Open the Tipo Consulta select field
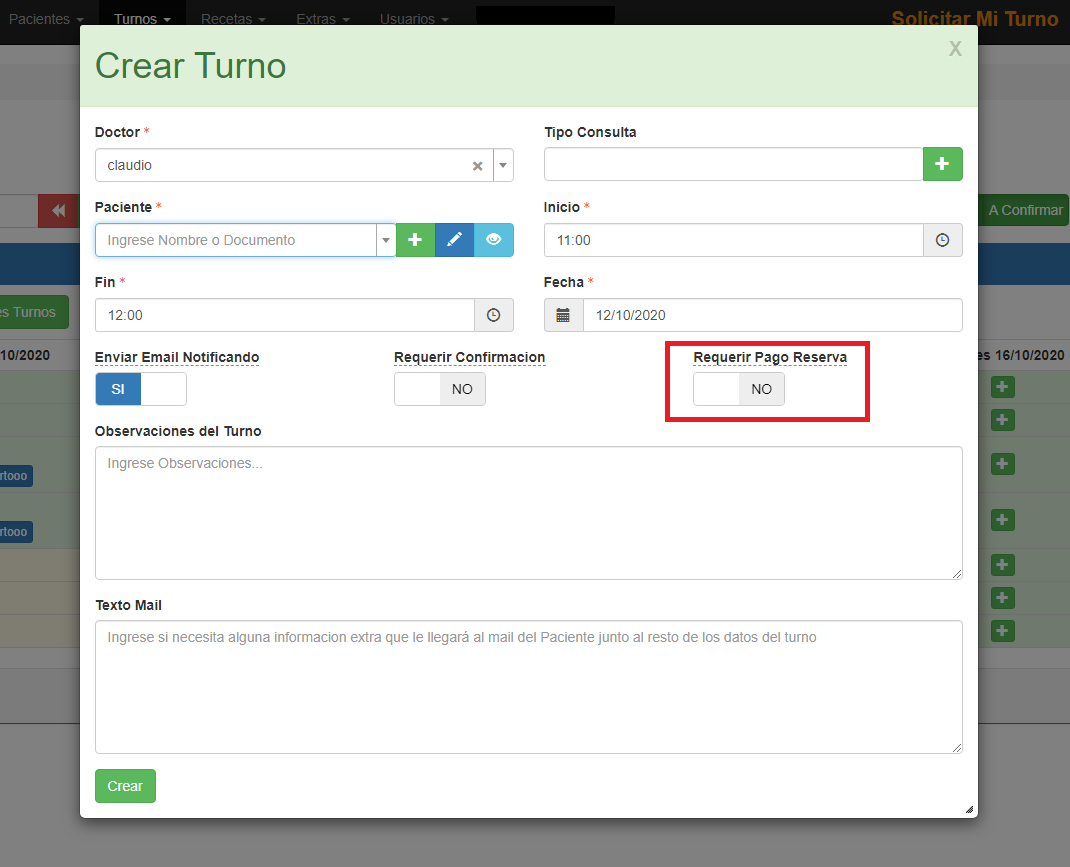Screen dimensions: 1070x867 coord(732,164)
